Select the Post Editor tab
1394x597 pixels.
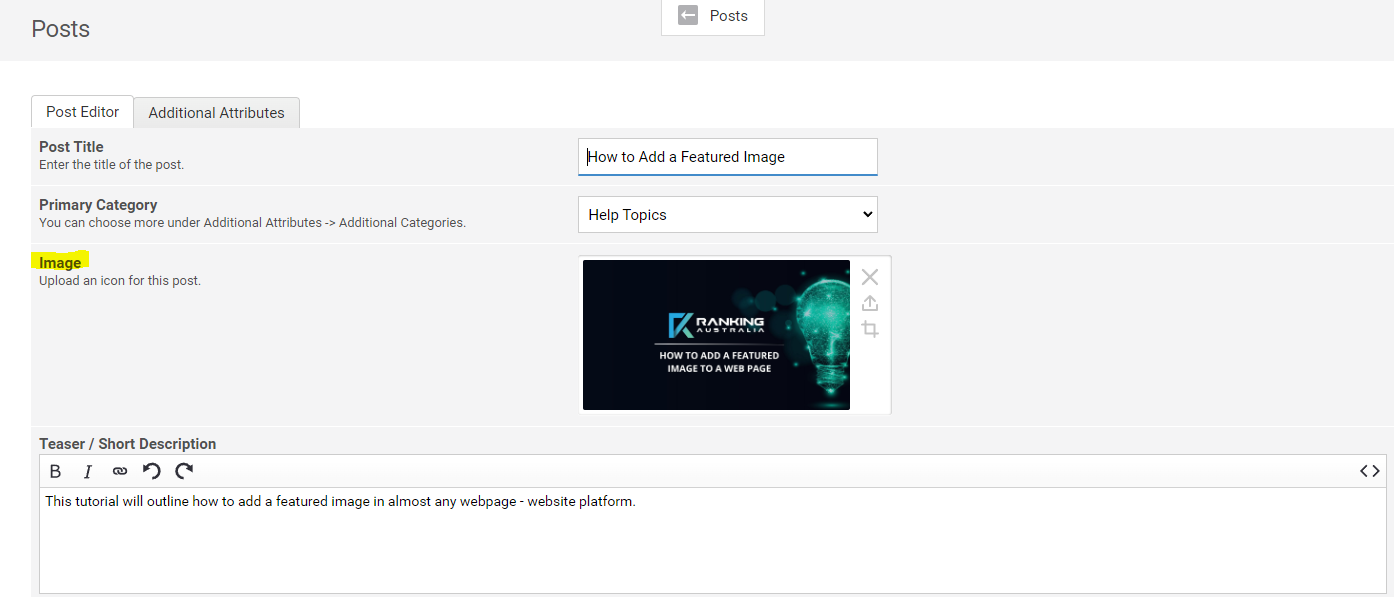point(82,112)
